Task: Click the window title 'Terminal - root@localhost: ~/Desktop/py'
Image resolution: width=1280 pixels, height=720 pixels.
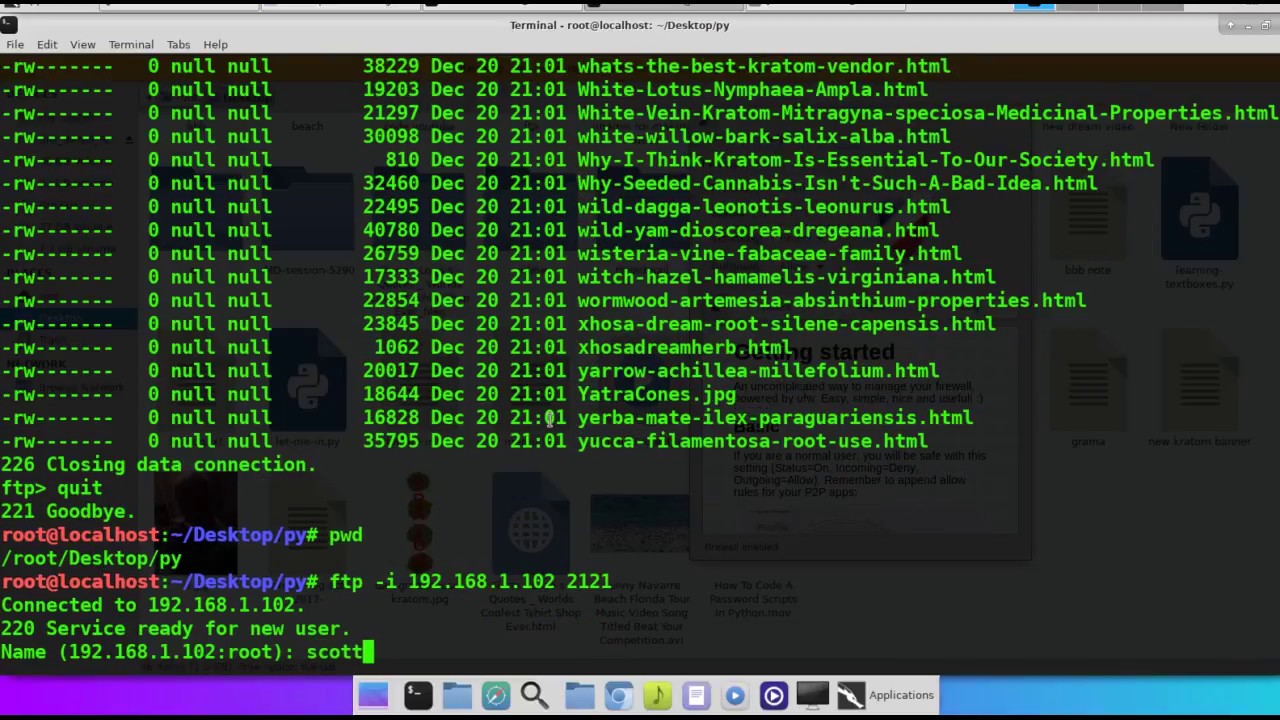Action: [x=619, y=25]
